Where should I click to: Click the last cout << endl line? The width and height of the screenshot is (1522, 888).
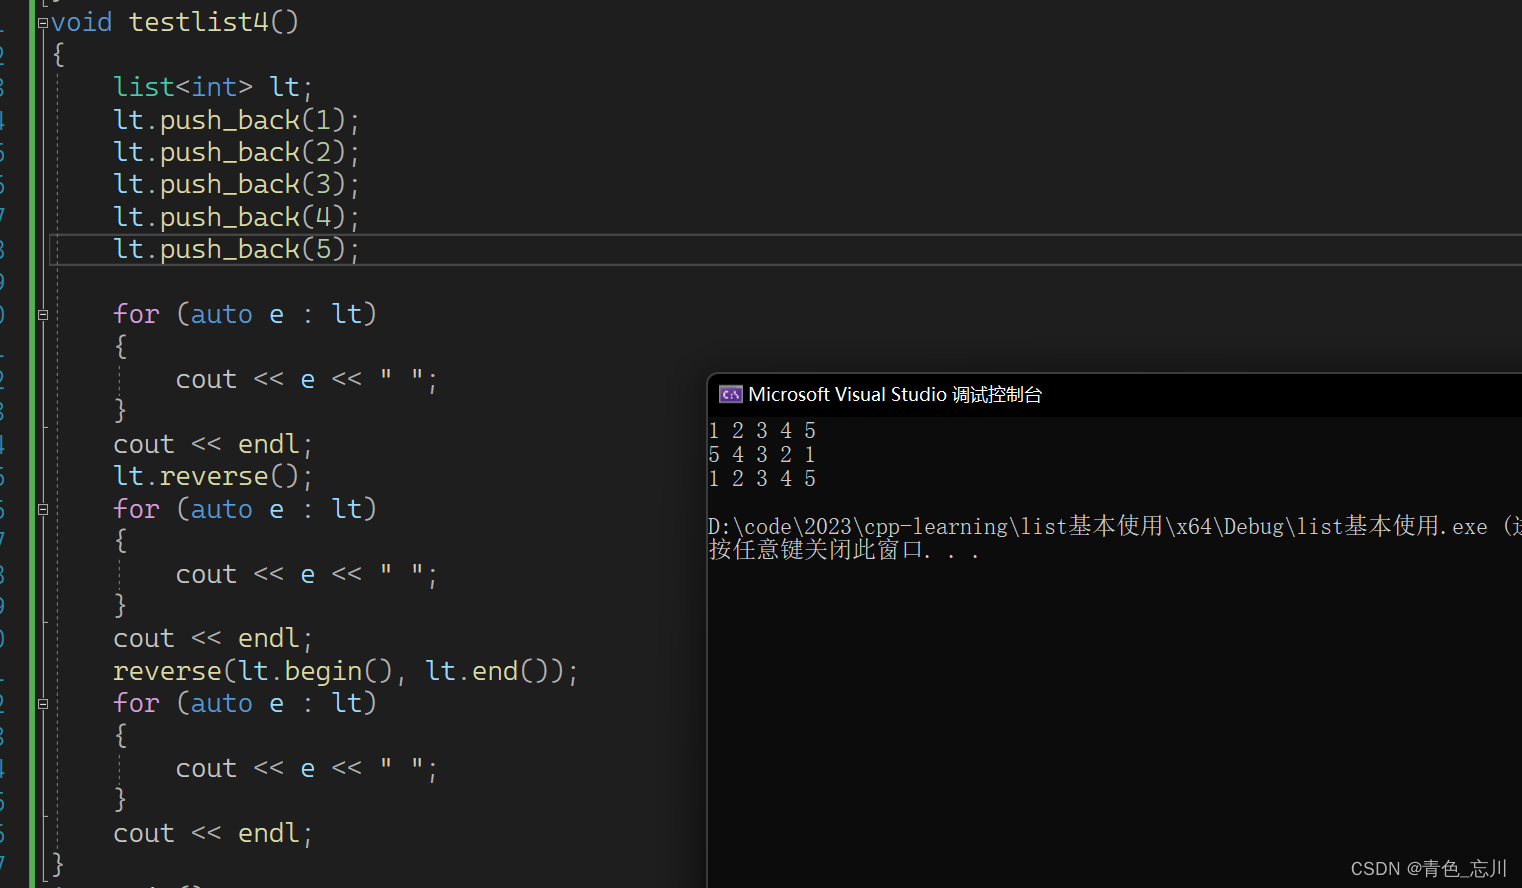coord(213,833)
